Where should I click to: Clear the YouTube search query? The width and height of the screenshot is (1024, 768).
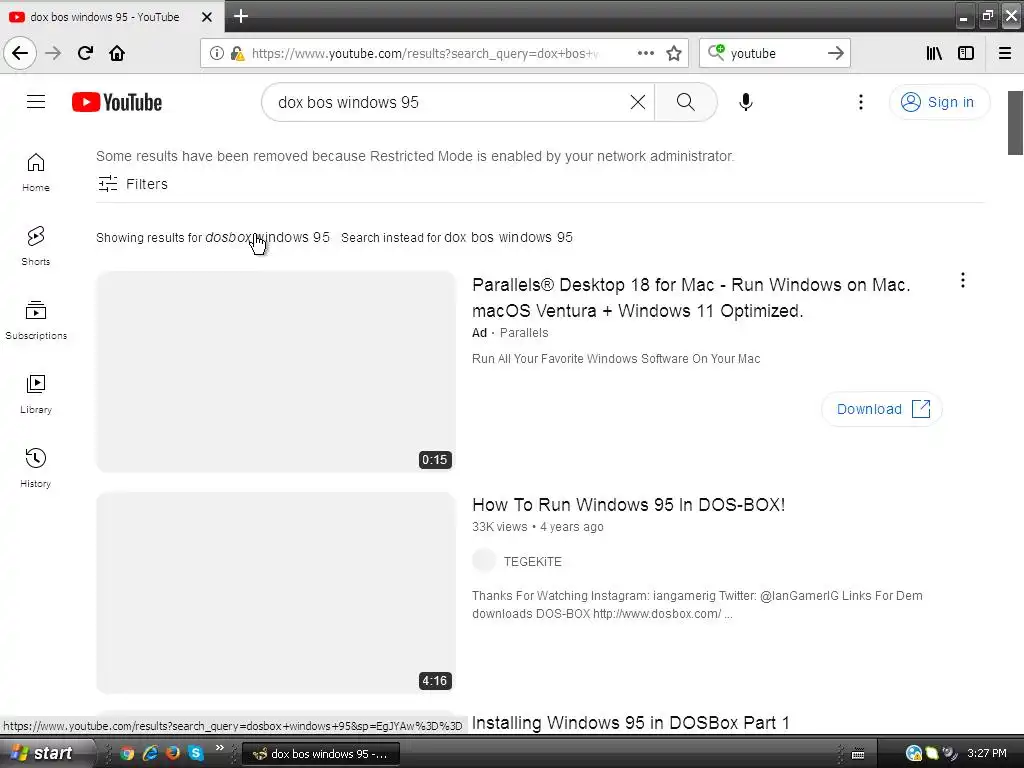pos(638,102)
